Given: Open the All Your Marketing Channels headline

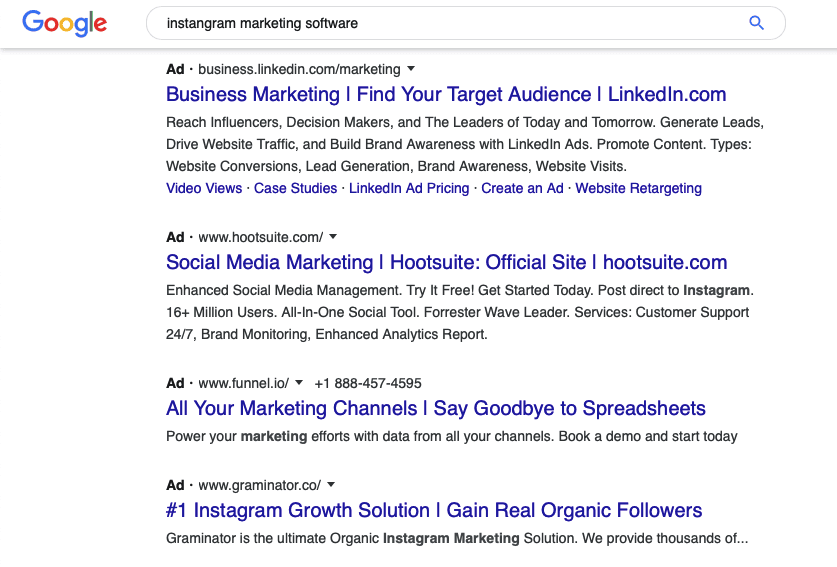Looking at the screenshot, I should (436, 408).
